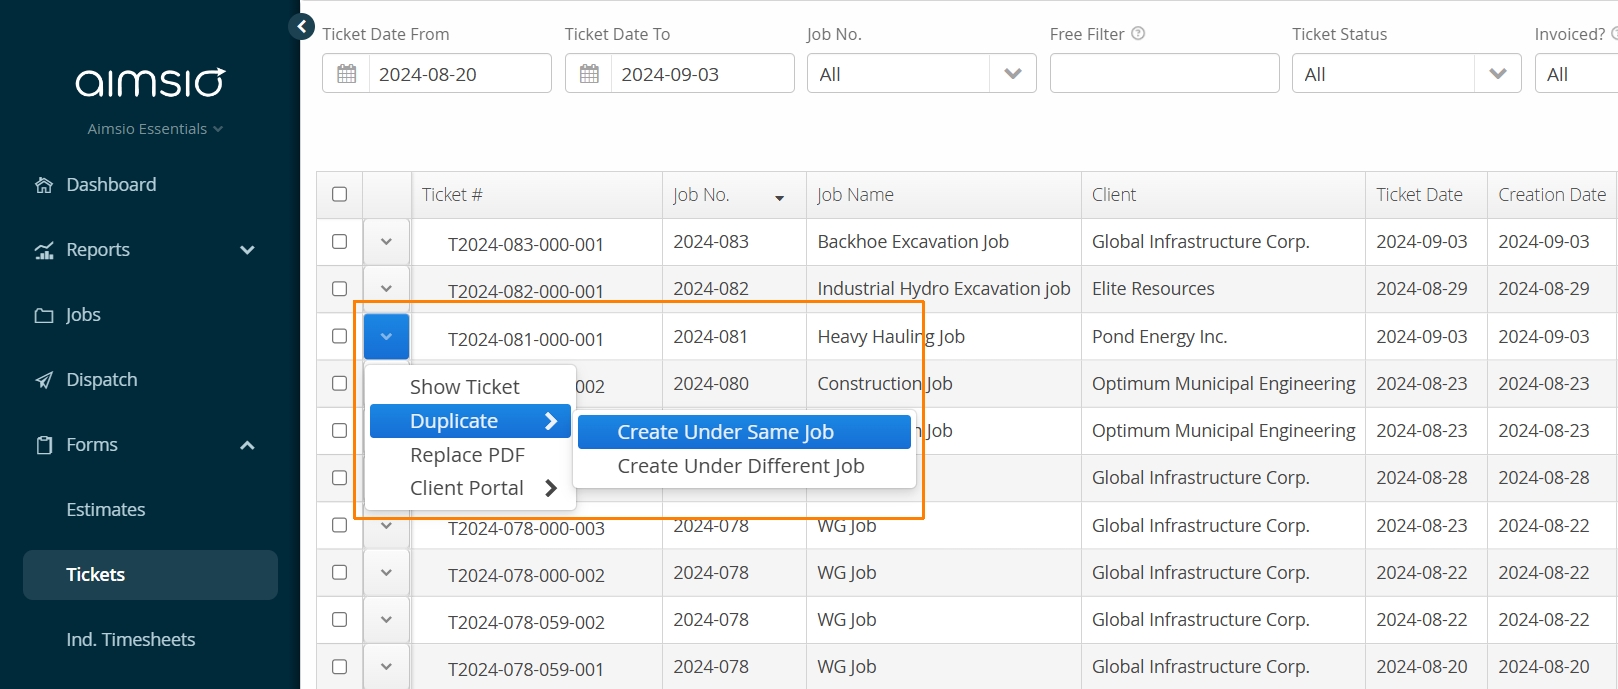Close actions dropdown for ticket T2024-081-000-001
1618x689 pixels.
coord(386,336)
